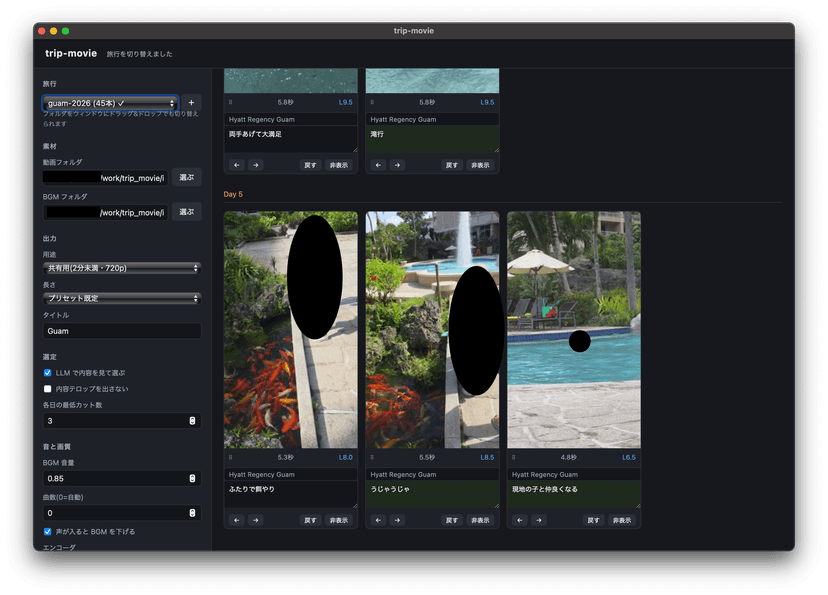Click the drag handle on the 現地の子と仲良くなる card

click(514, 457)
